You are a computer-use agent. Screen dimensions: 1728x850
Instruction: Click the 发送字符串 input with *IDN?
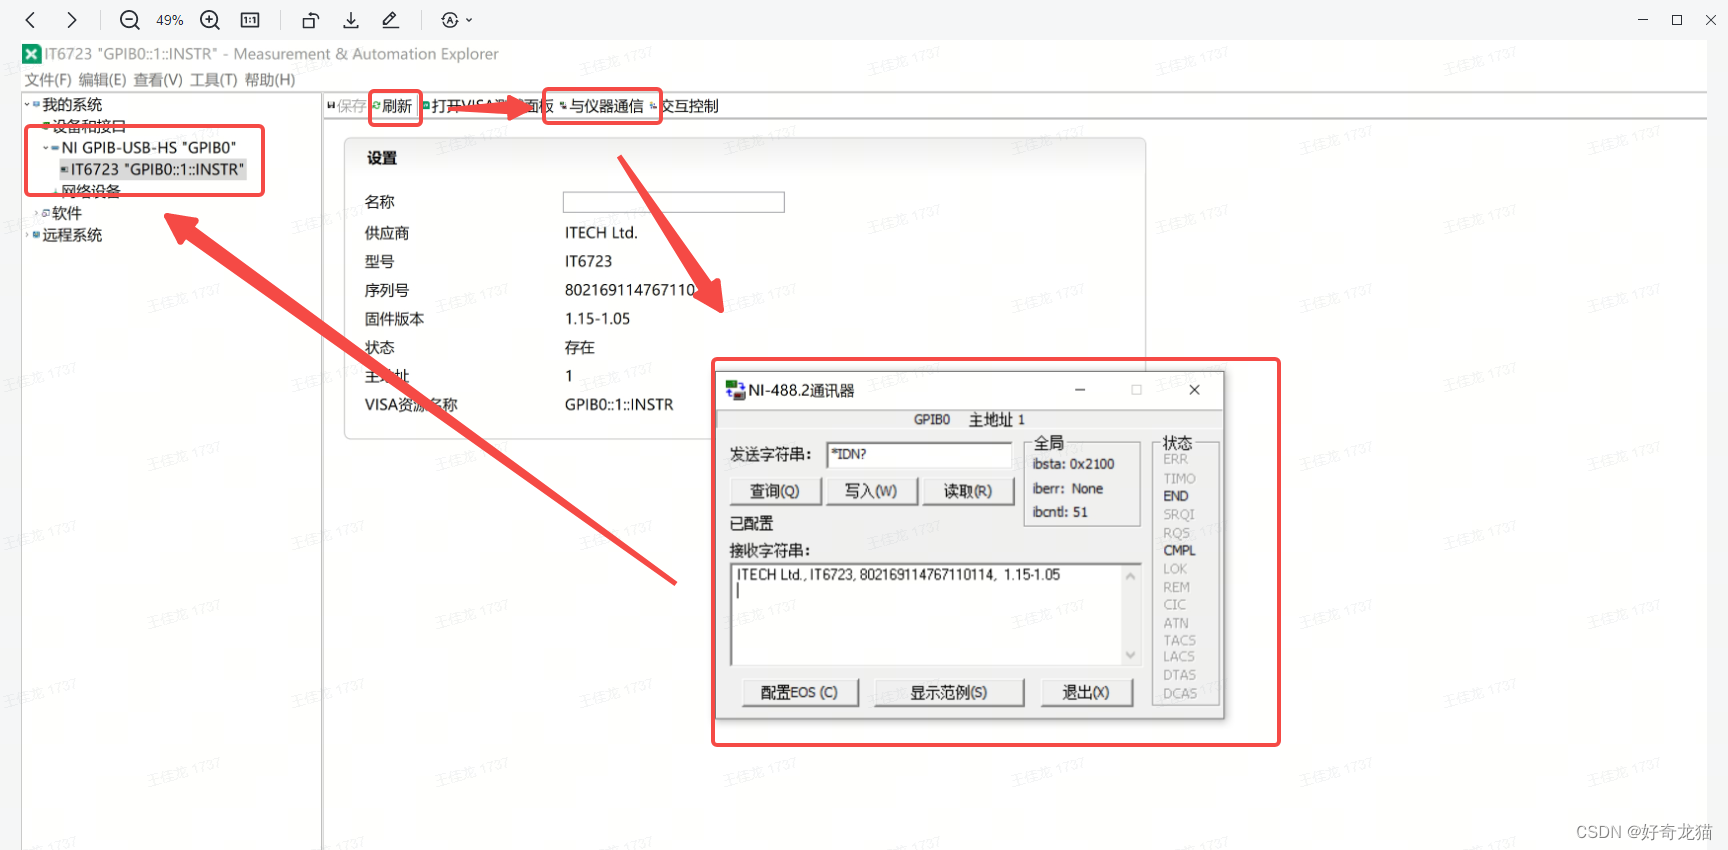click(x=919, y=455)
